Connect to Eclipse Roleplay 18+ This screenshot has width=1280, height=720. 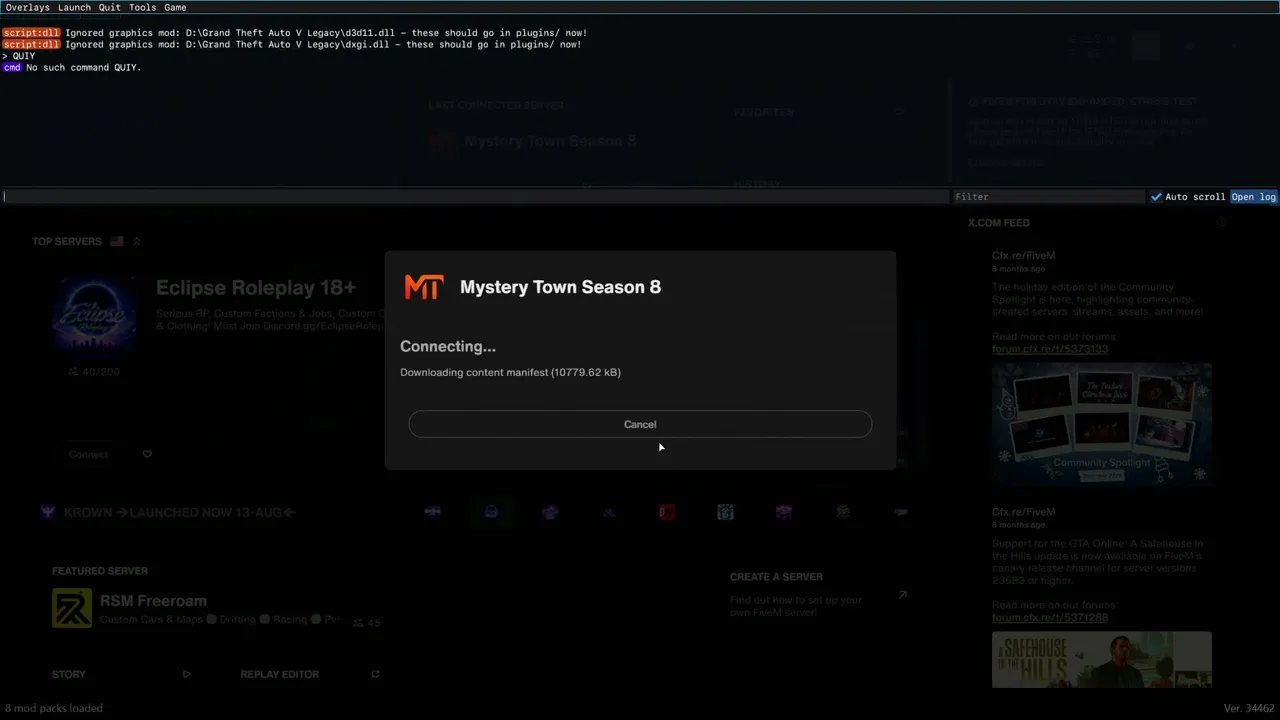pyautogui.click(x=89, y=454)
